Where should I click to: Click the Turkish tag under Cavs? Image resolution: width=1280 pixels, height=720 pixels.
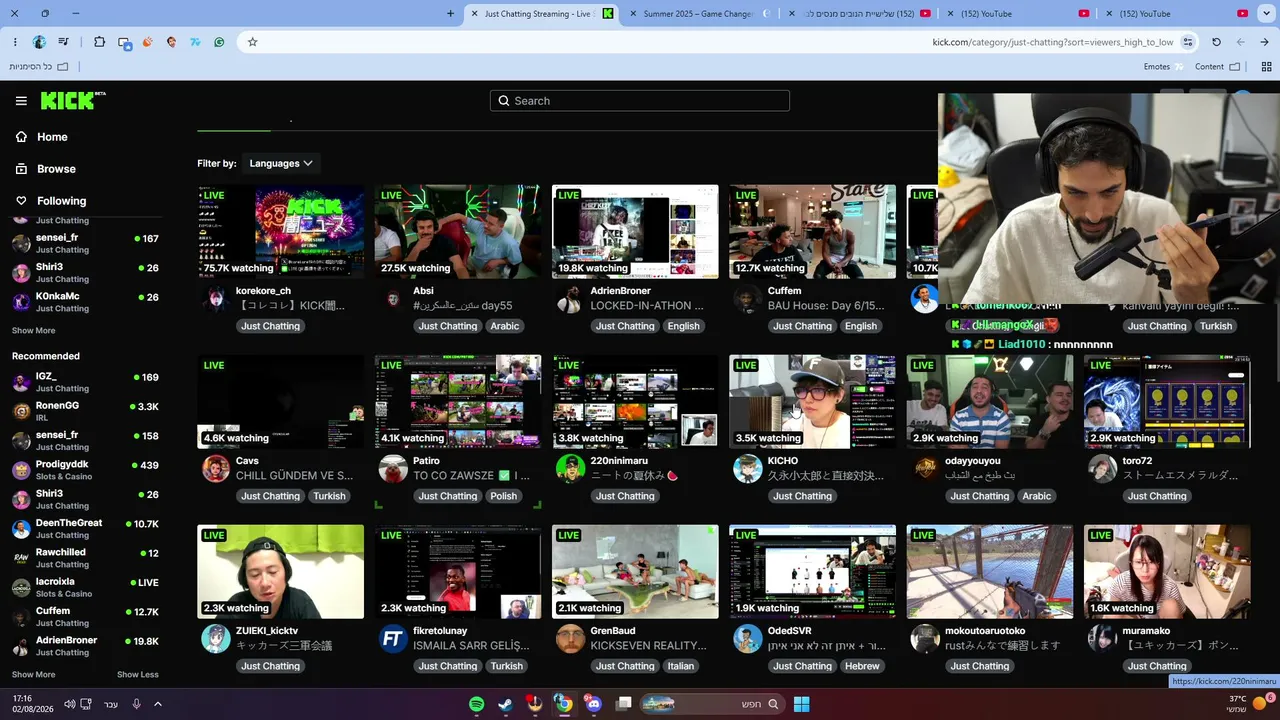pyautogui.click(x=329, y=496)
